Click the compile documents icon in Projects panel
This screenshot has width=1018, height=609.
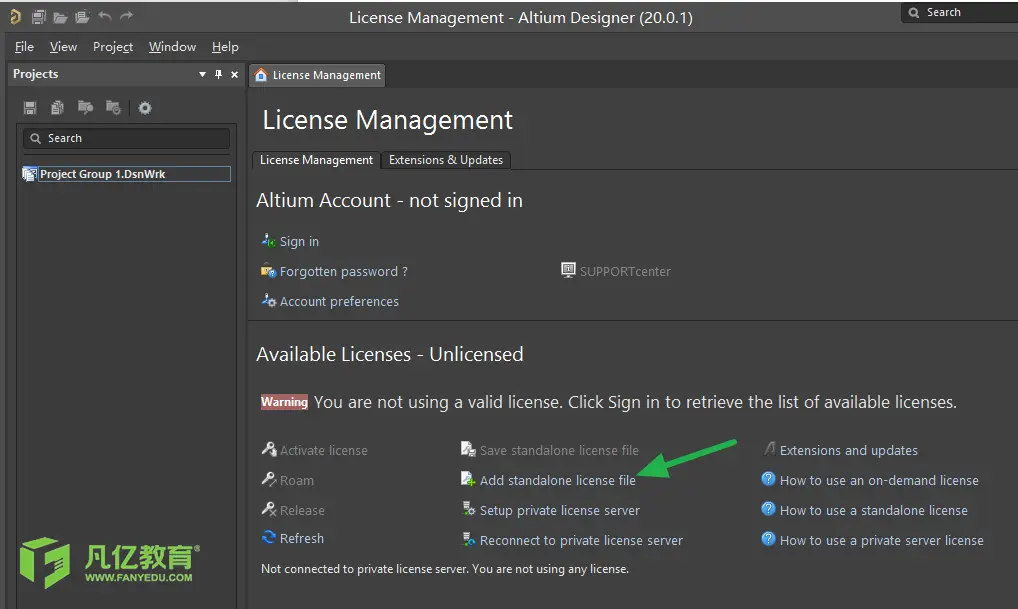pyautogui.click(x=57, y=108)
